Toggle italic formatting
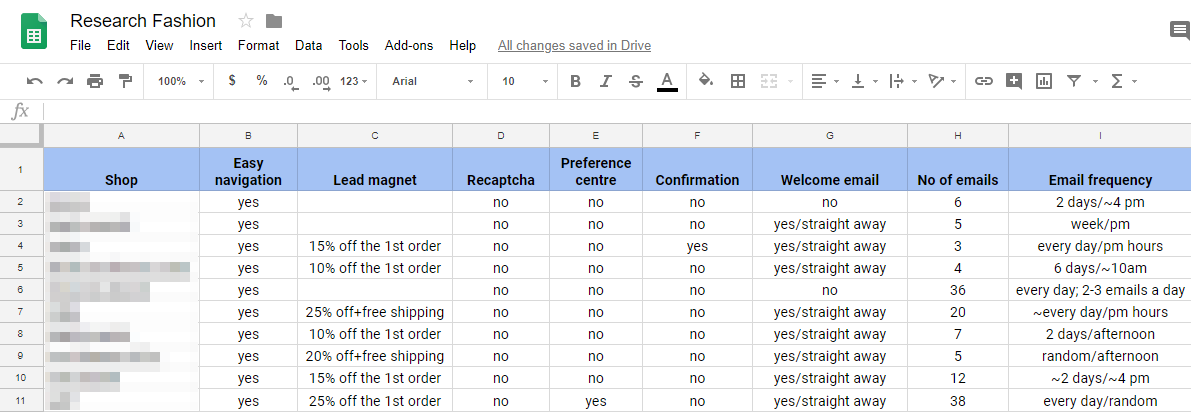This screenshot has width=1191, height=412. [x=605, y=81]
